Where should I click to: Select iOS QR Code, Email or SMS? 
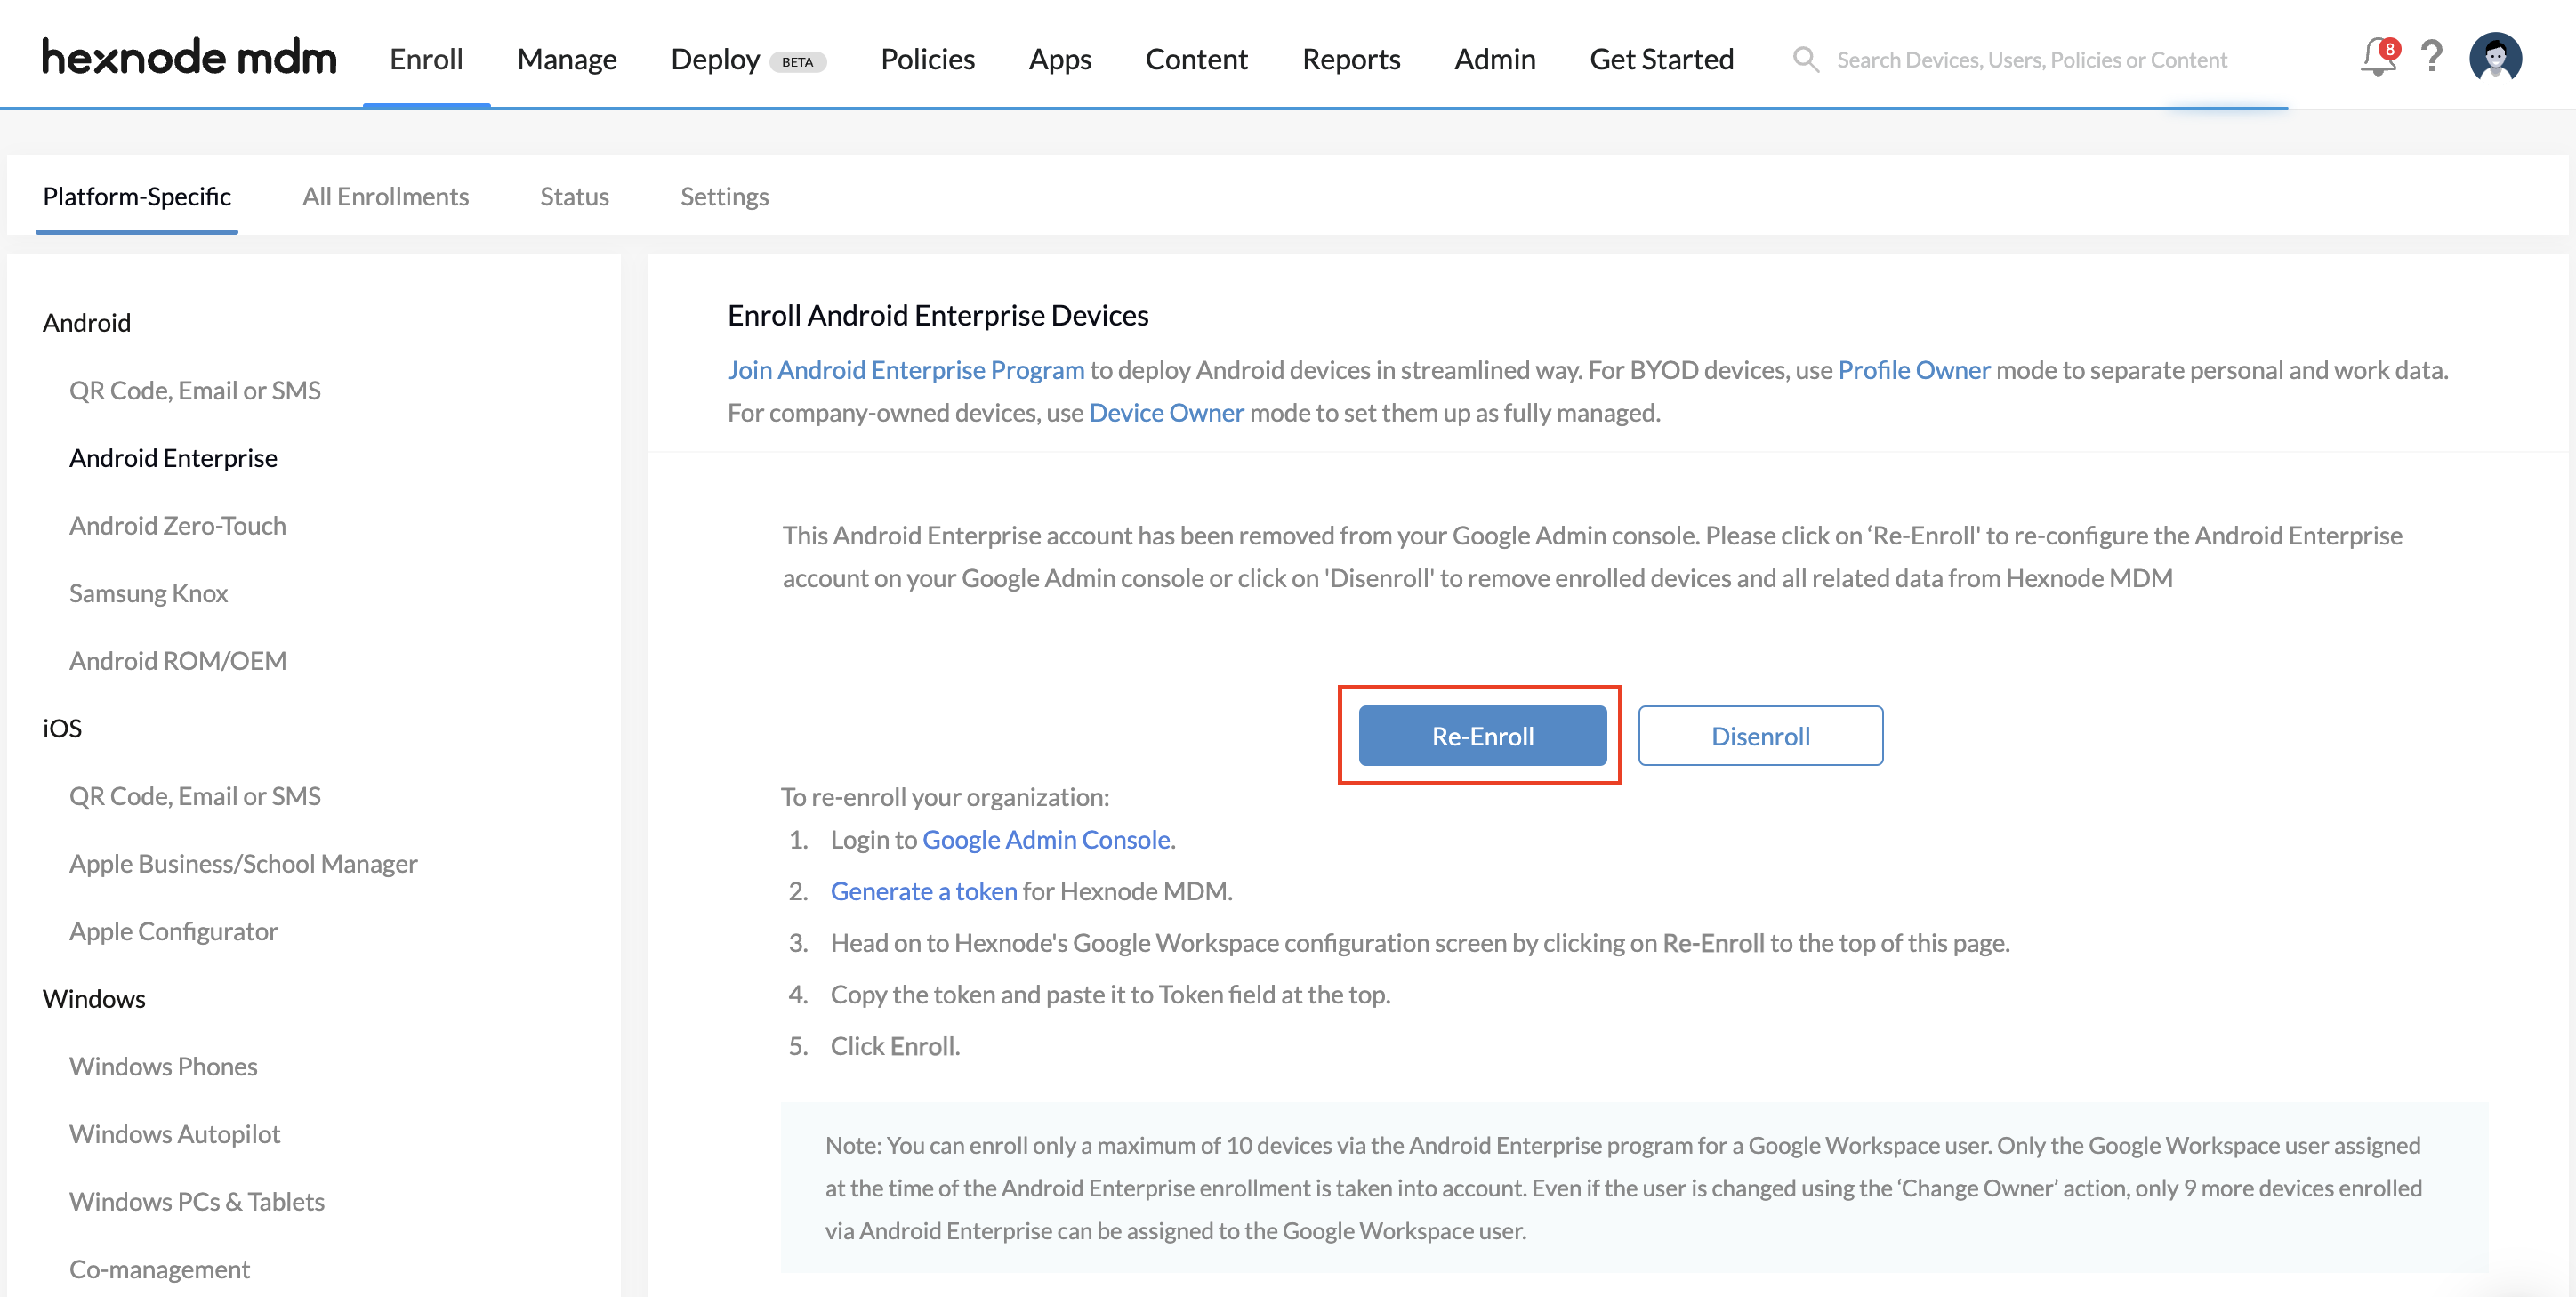click(x=195, y=795)
